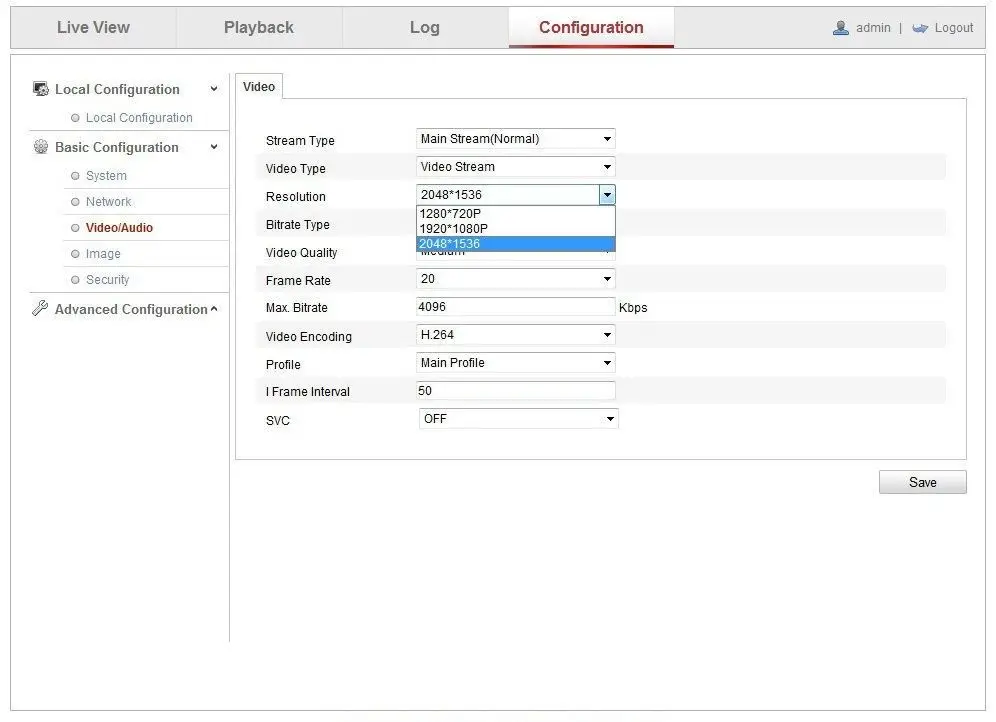Open the Security settings link

(107, 280)
